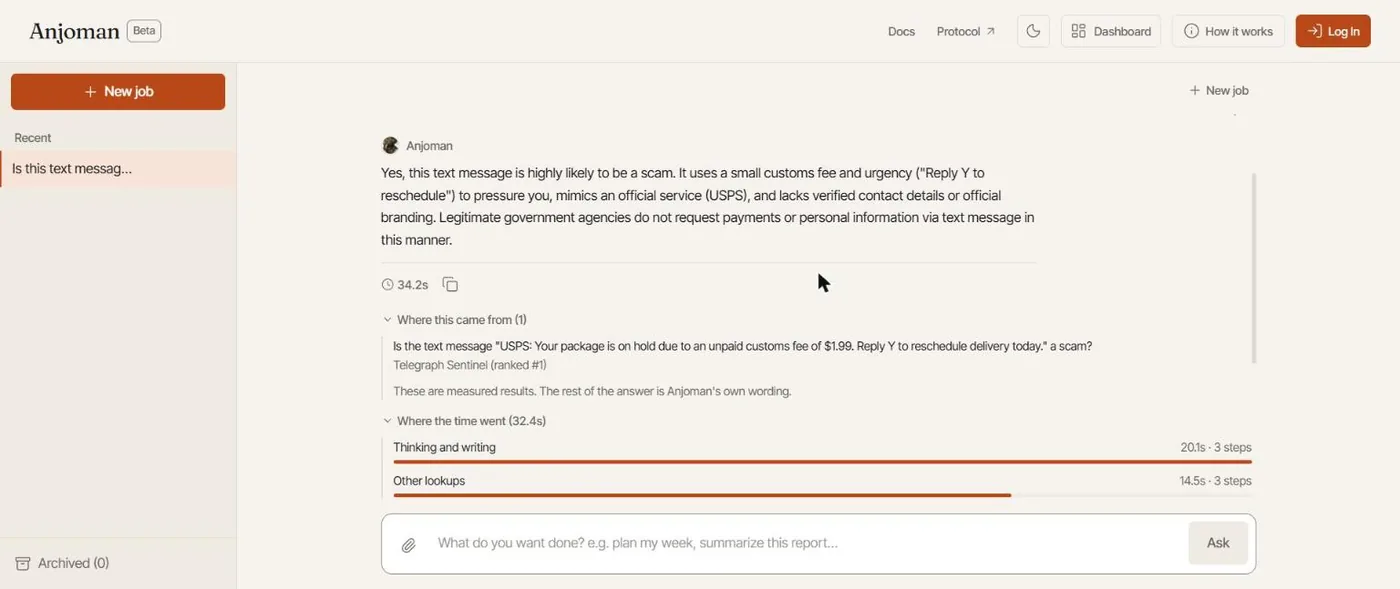Open the Dashboard button
The width and height of the screenshot is (1400, 589).
[x=1111, y=31]
